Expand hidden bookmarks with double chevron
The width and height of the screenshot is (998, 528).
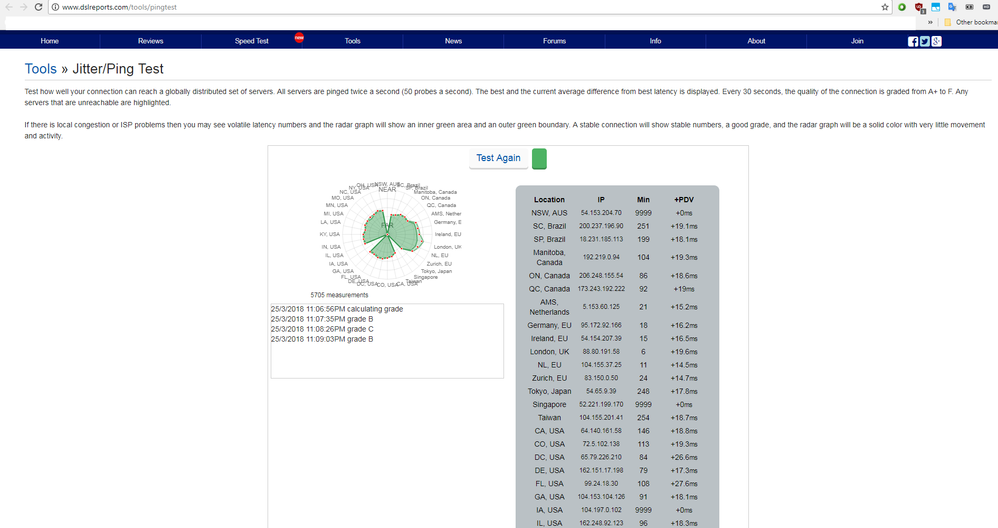(930, 21)
